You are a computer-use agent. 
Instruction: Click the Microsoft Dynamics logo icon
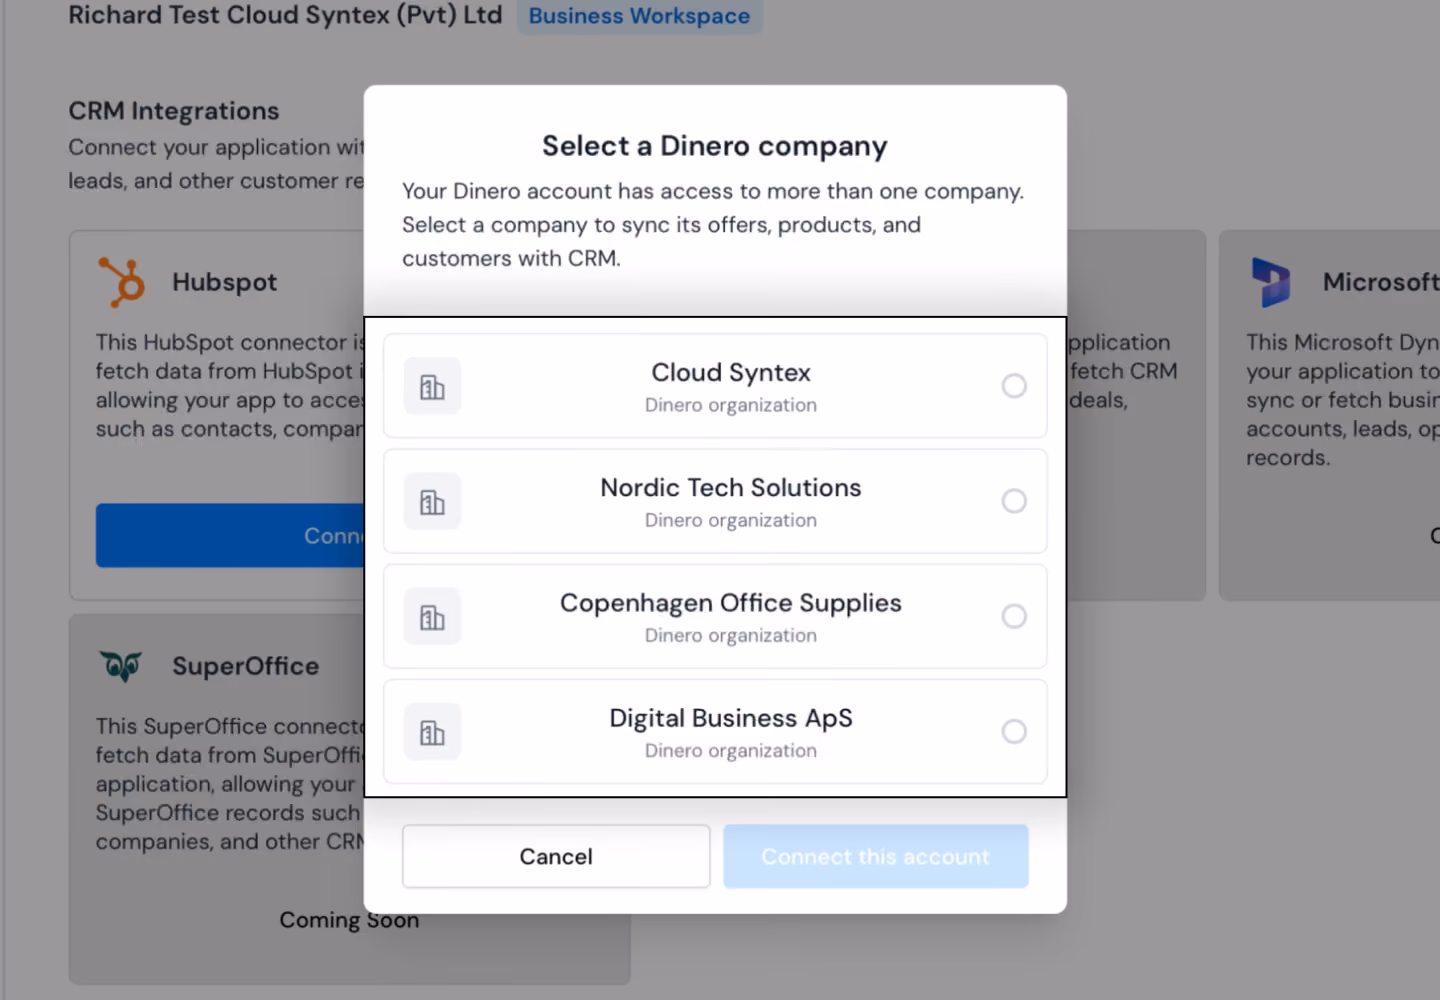click(x=1271, y=282)
